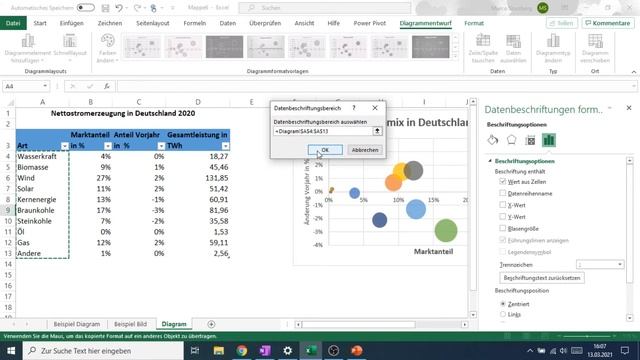Expand the chart styles gallery
The width and height of the screenshot is (640, 360).
456,56
